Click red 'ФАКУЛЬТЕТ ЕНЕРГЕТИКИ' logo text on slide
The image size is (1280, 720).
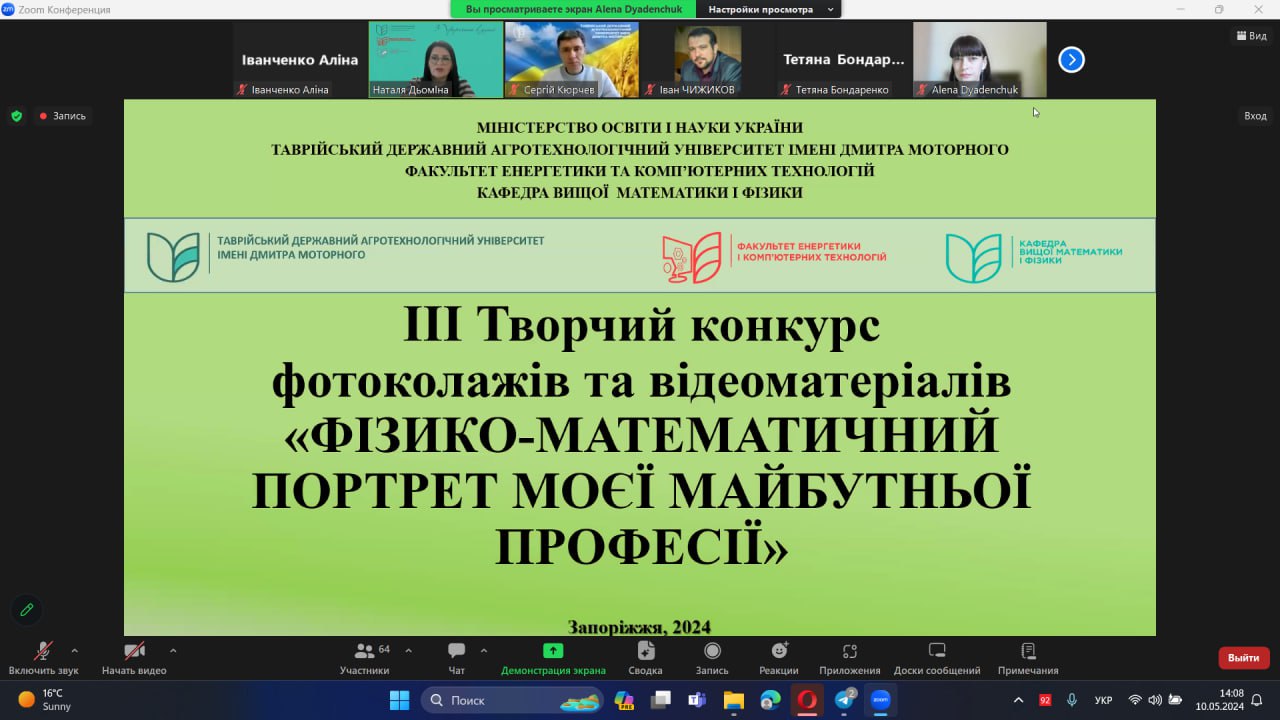click(811, 251)
